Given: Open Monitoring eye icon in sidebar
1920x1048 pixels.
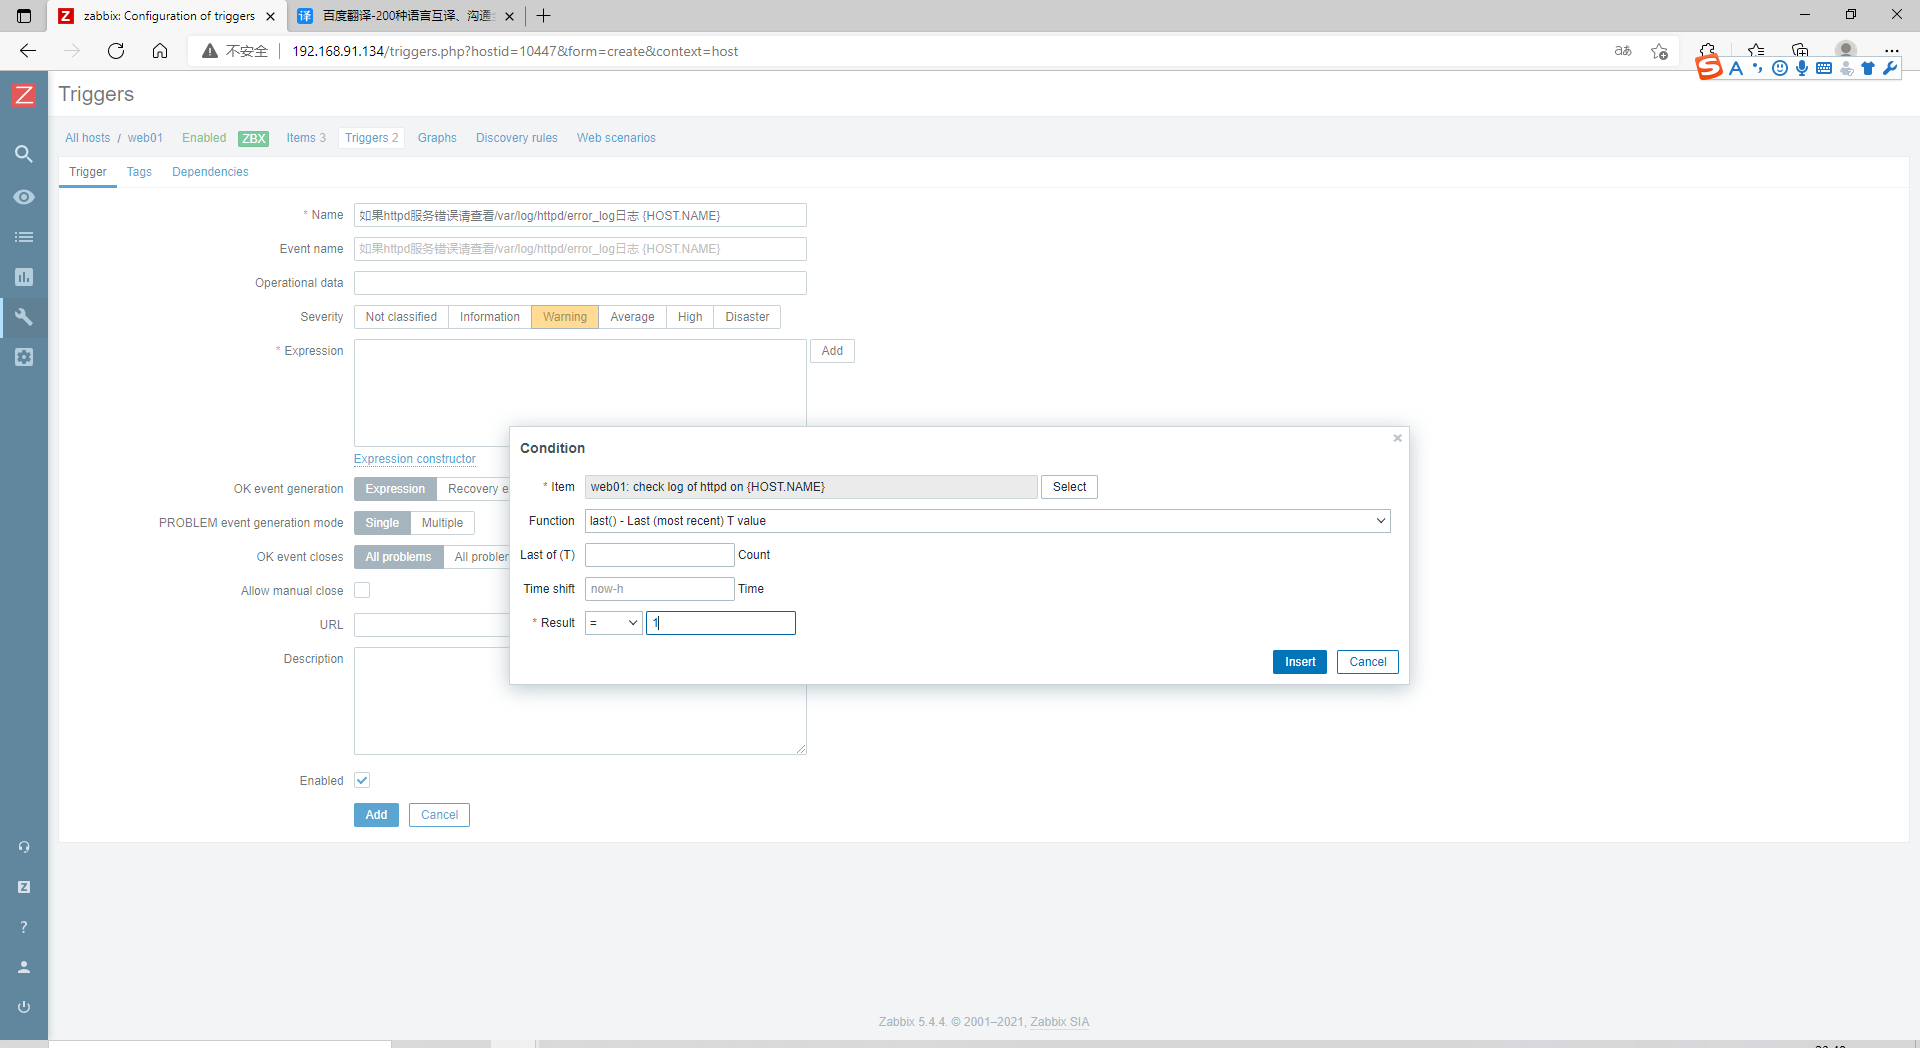Looking at the screenshot, I should (x=24, y=197).
